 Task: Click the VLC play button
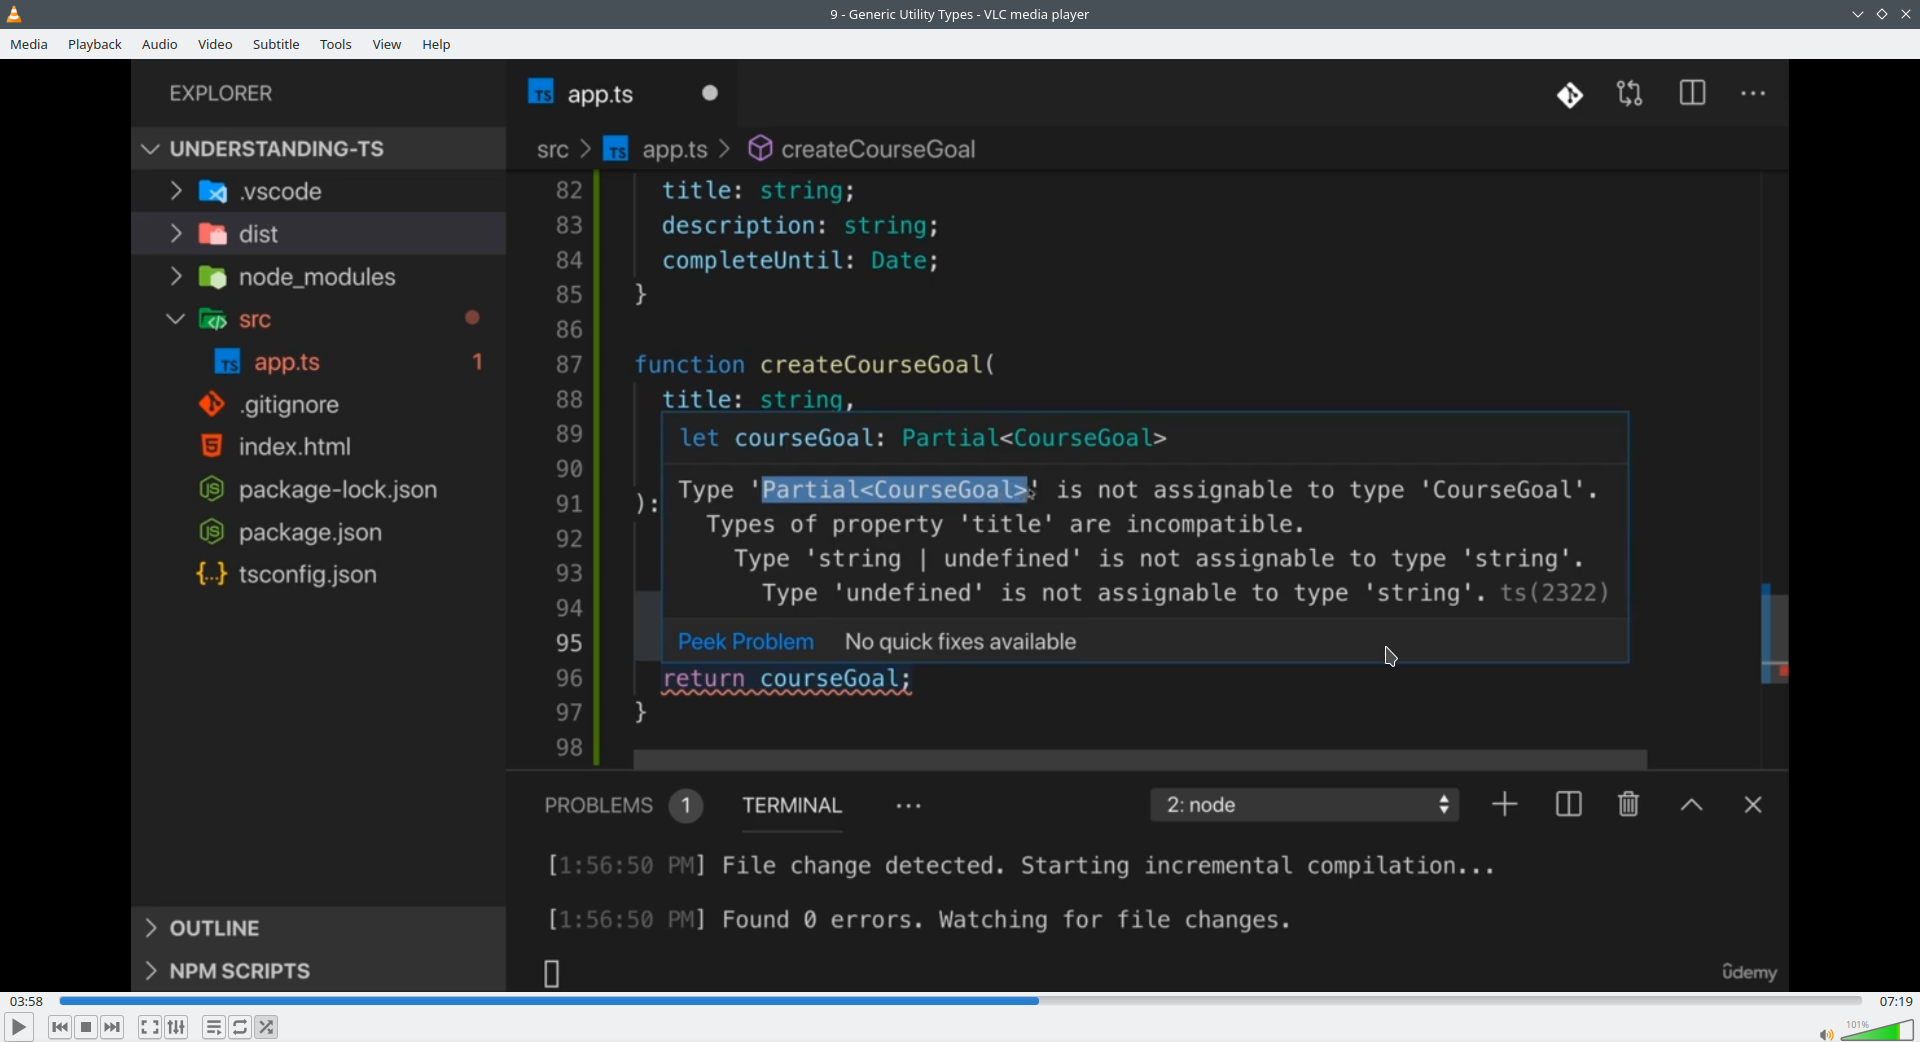[18, 1027]
